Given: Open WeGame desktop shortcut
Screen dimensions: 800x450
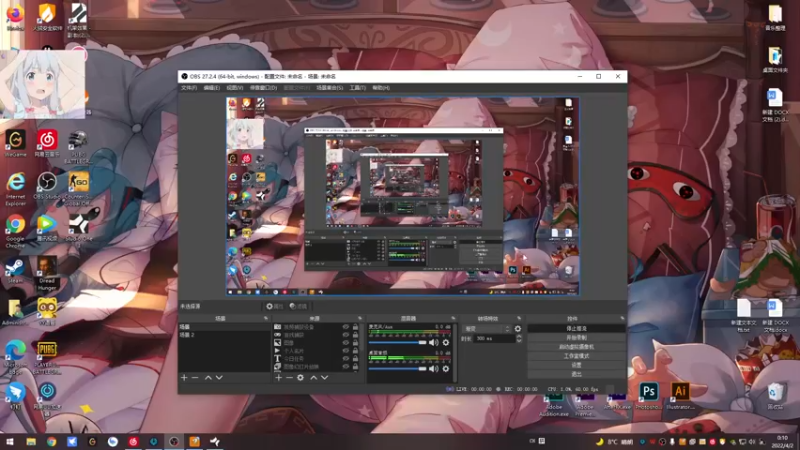Looking at the screenshot, I should [15, 143].
